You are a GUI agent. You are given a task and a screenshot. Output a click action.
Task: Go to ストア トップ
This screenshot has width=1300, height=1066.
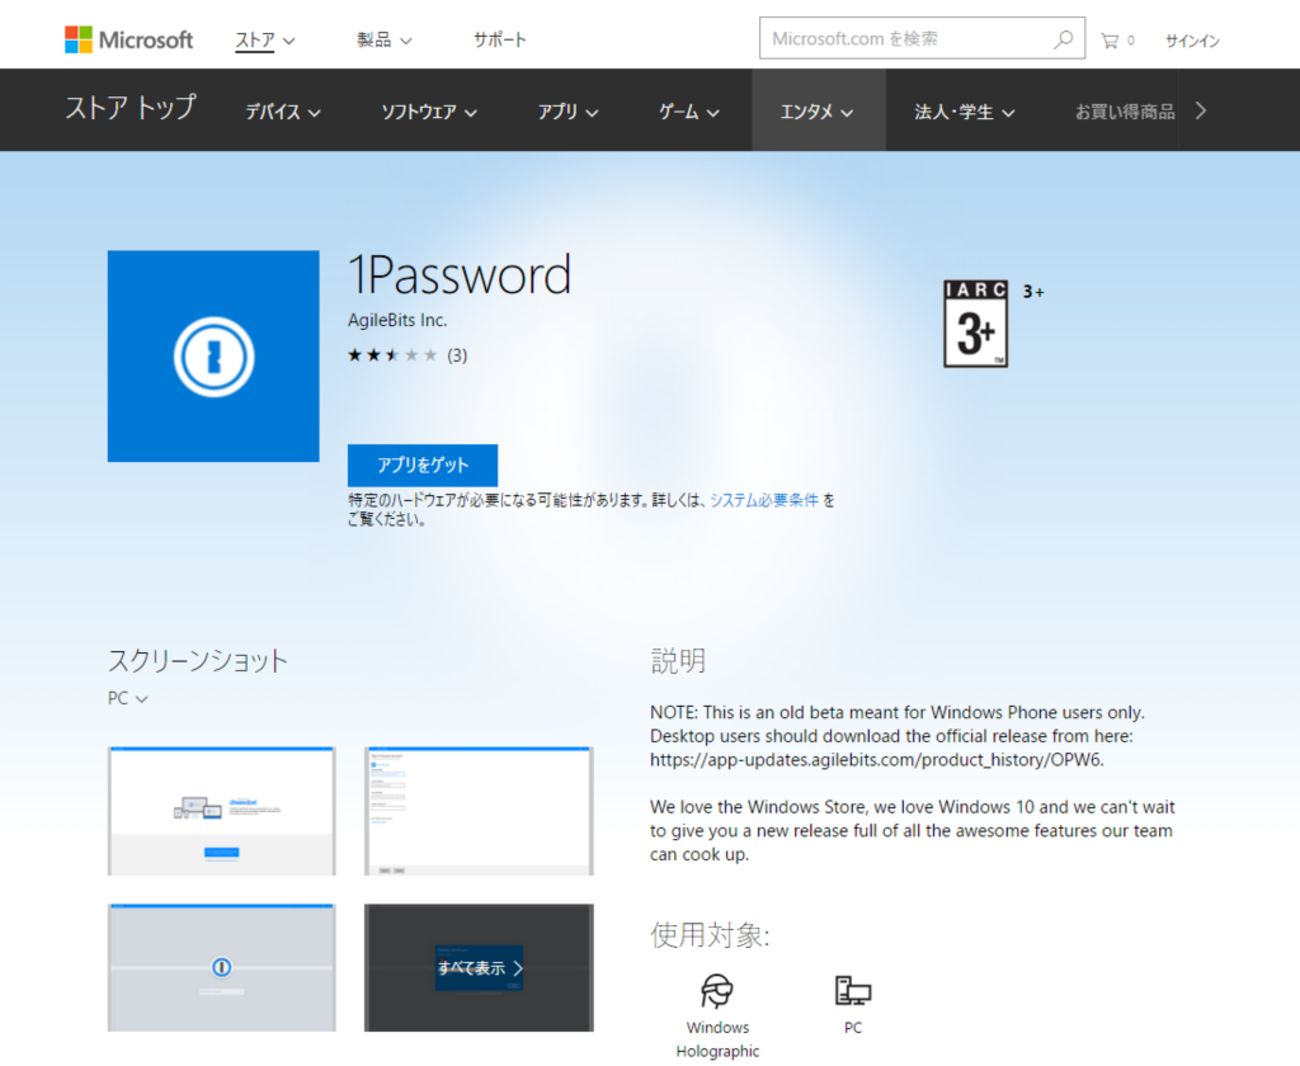coord(131,107)
